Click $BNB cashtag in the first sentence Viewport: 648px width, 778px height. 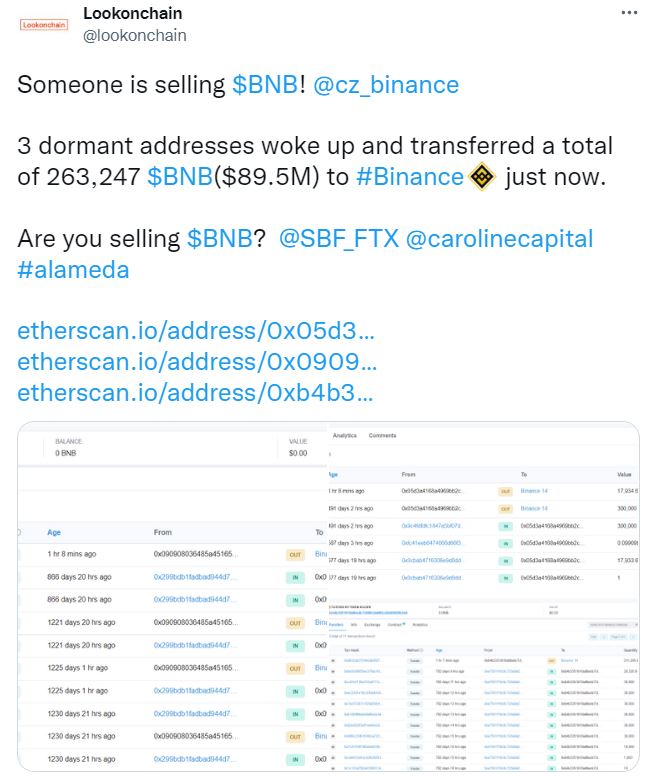pyautogui.click(x=264, y=84)
